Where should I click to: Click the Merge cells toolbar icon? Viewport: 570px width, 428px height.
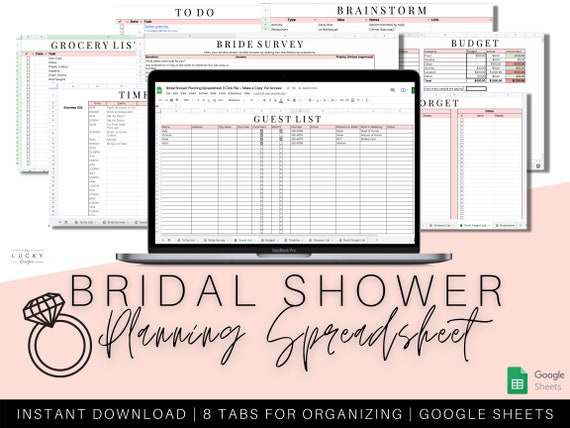[x=300, y=100]
